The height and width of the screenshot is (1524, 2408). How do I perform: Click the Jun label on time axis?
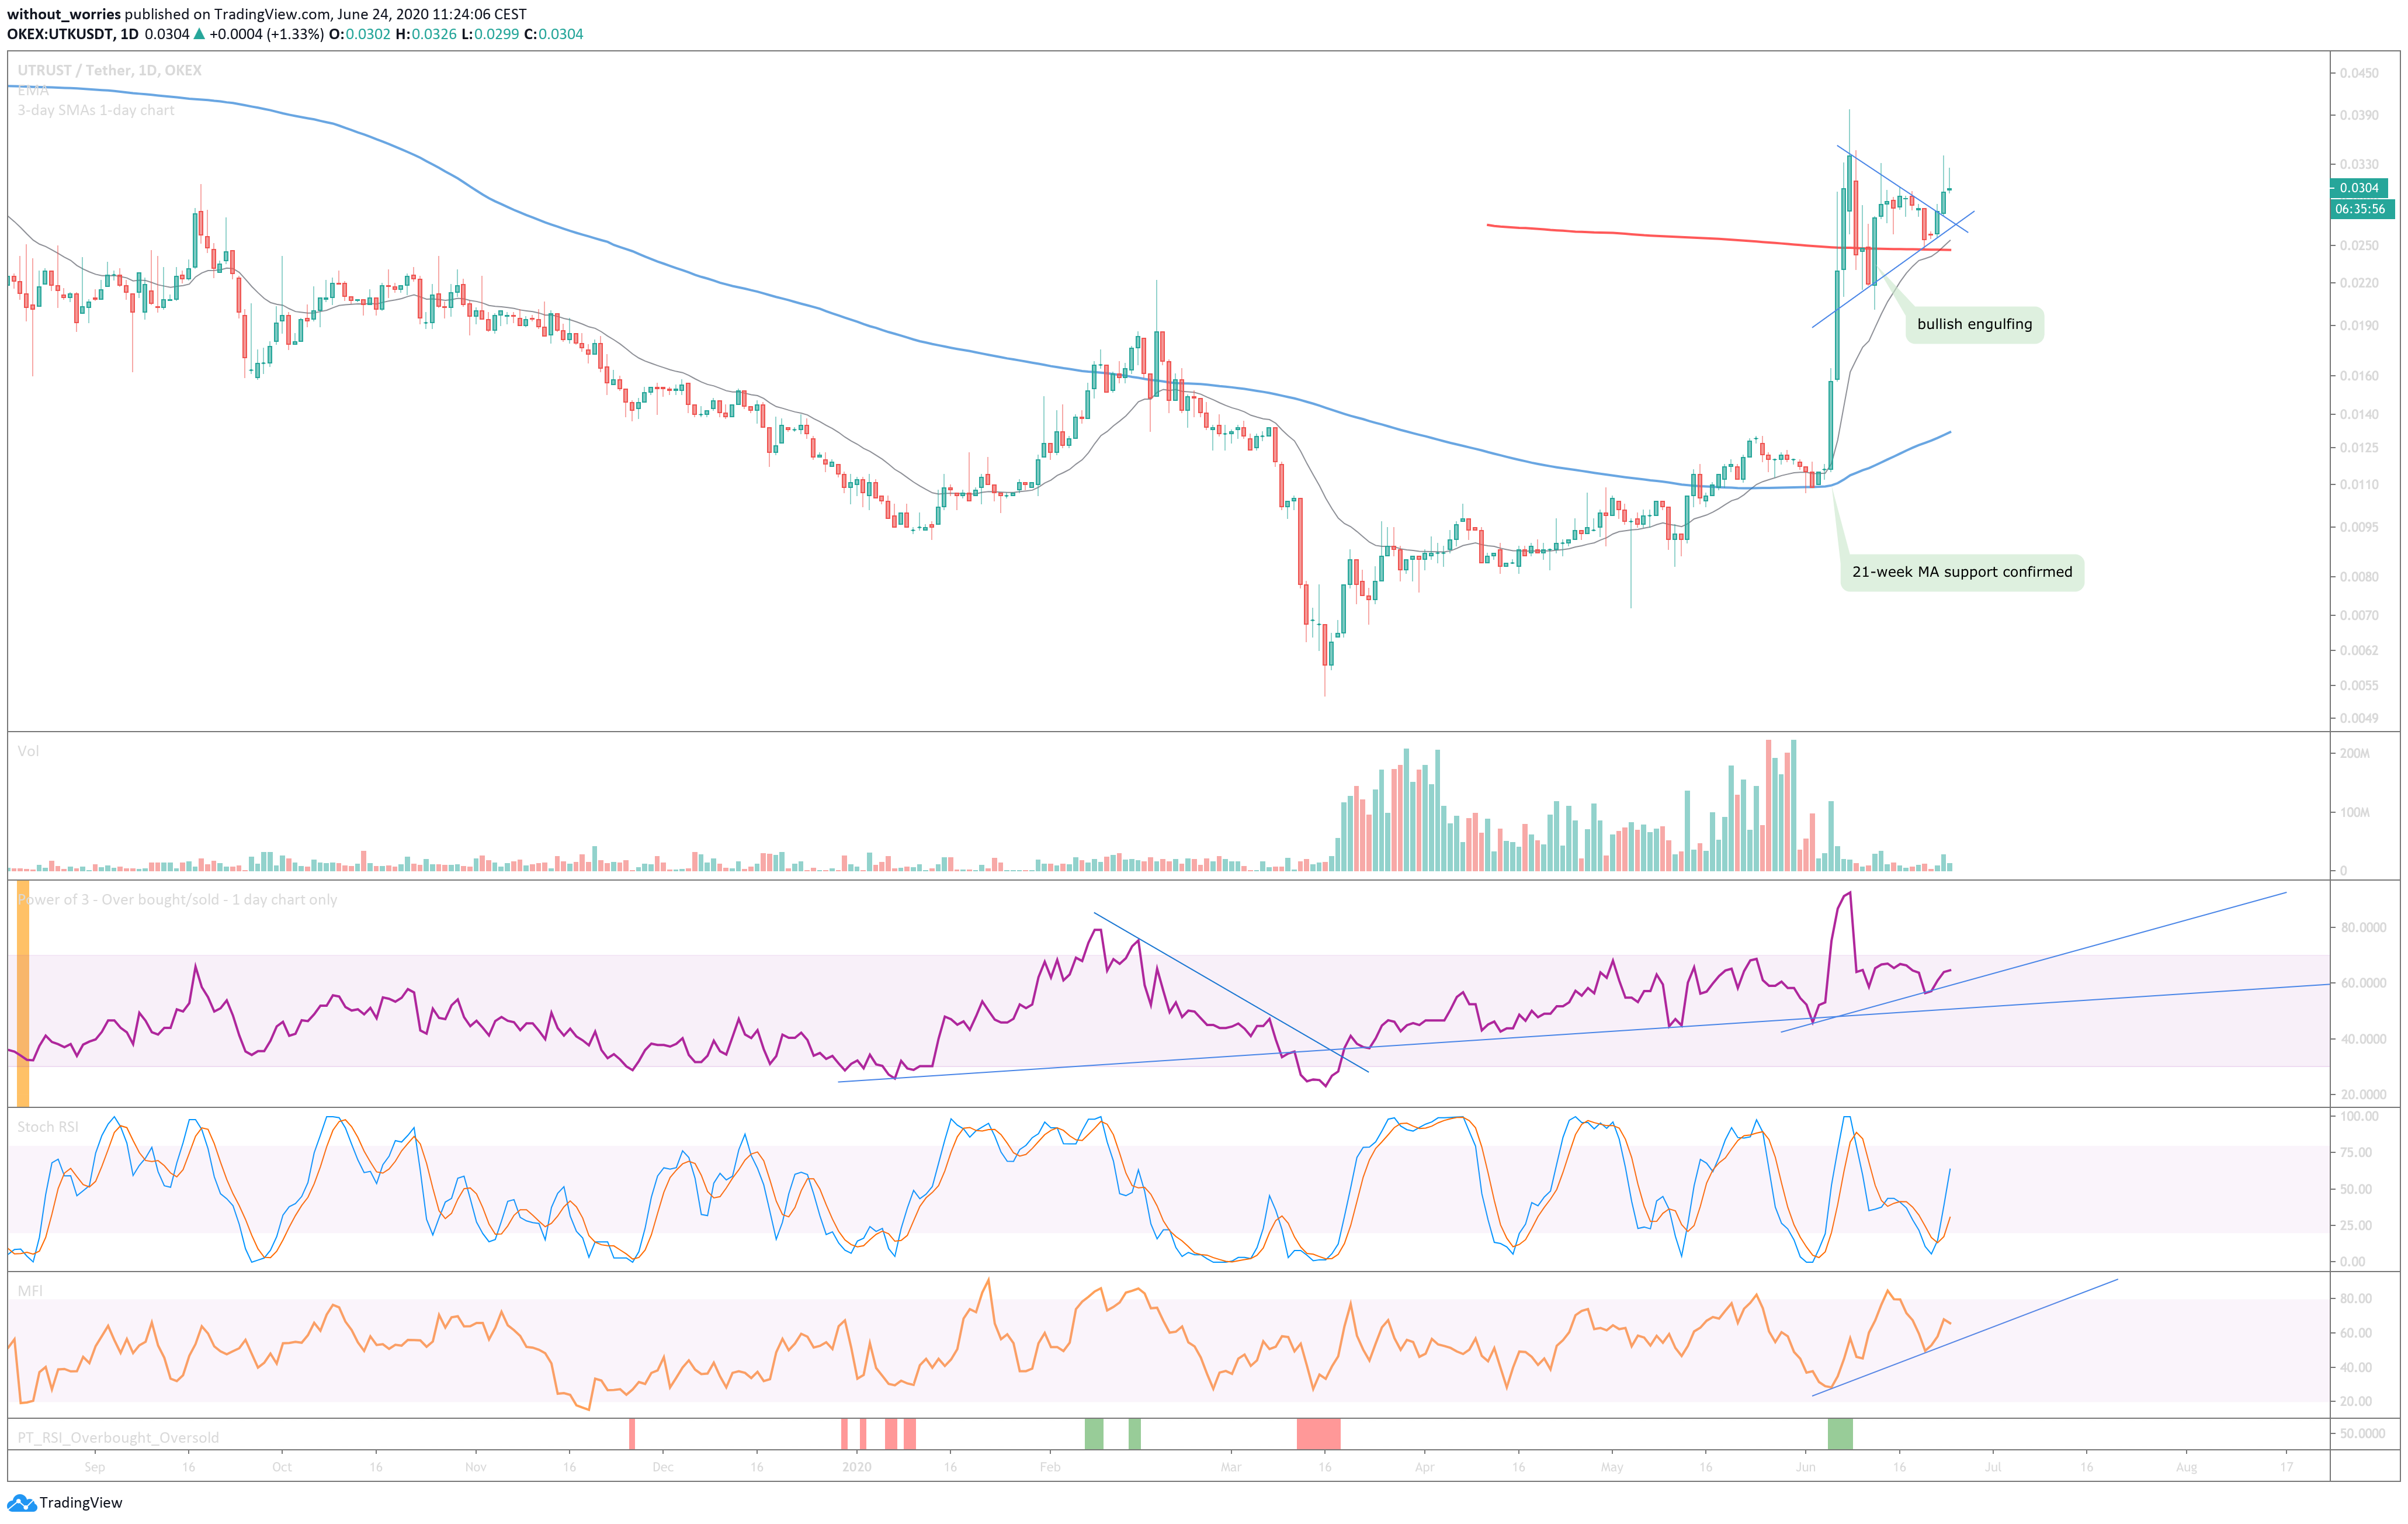pos(1805,1467)
